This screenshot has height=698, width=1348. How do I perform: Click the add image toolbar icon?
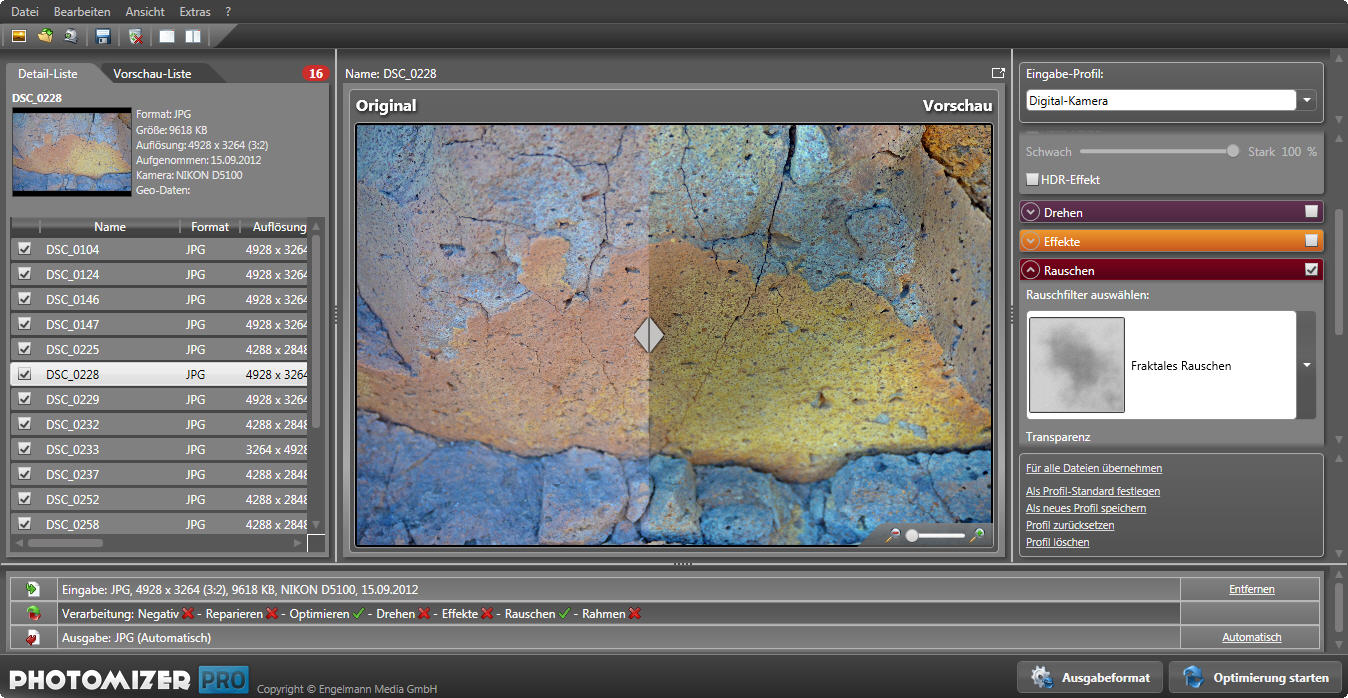click(x=18, y=37)
